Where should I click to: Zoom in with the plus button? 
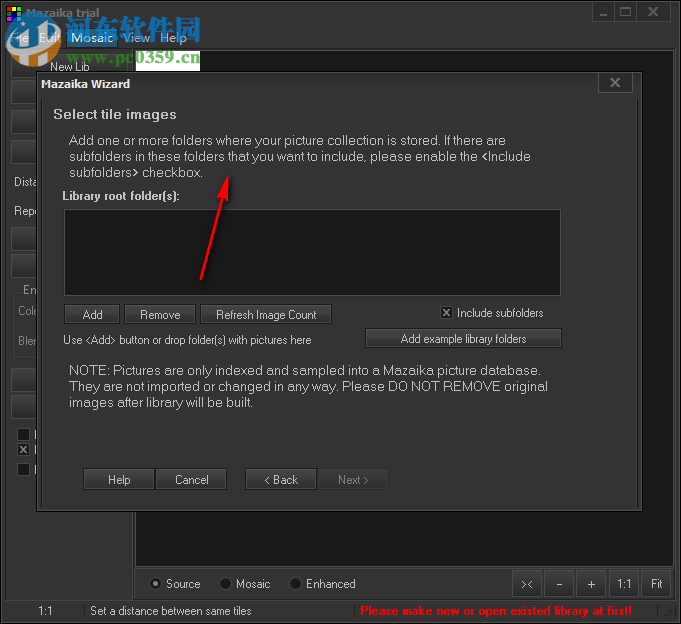[x=591, y=584]
